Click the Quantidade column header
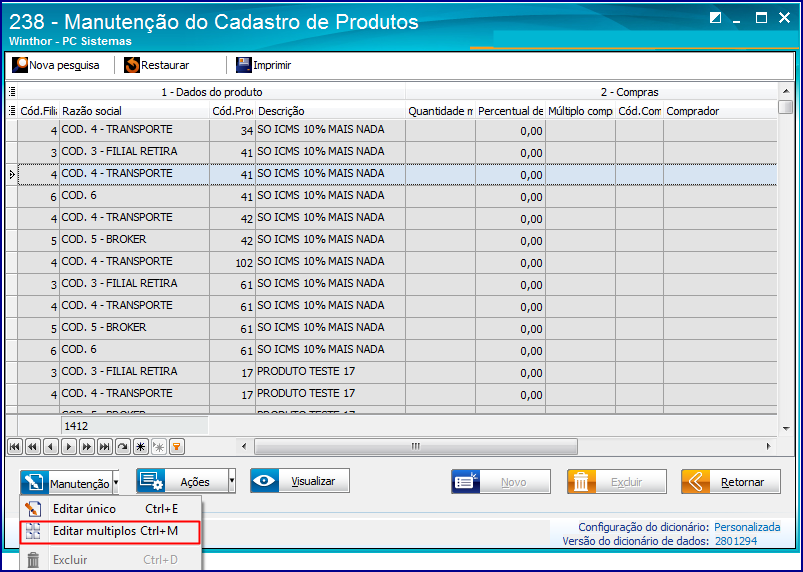This screenshot has width=803, height=572. point(440,111)
